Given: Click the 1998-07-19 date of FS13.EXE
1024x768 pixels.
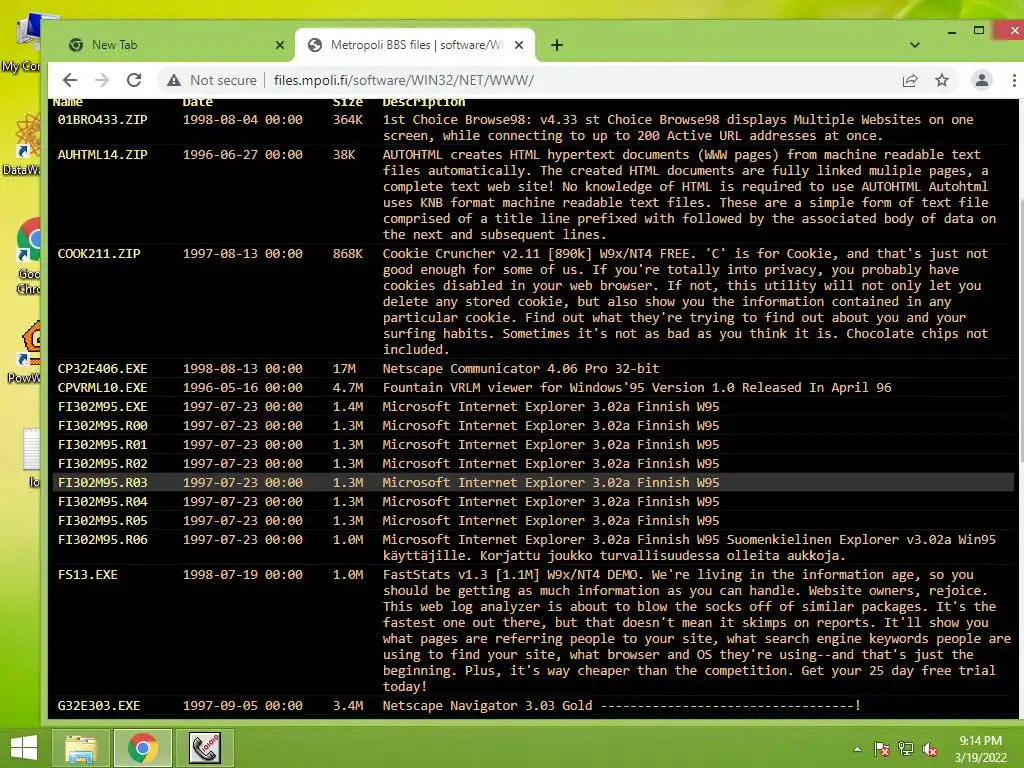Looking at the screenshot, I should point(242,575).
